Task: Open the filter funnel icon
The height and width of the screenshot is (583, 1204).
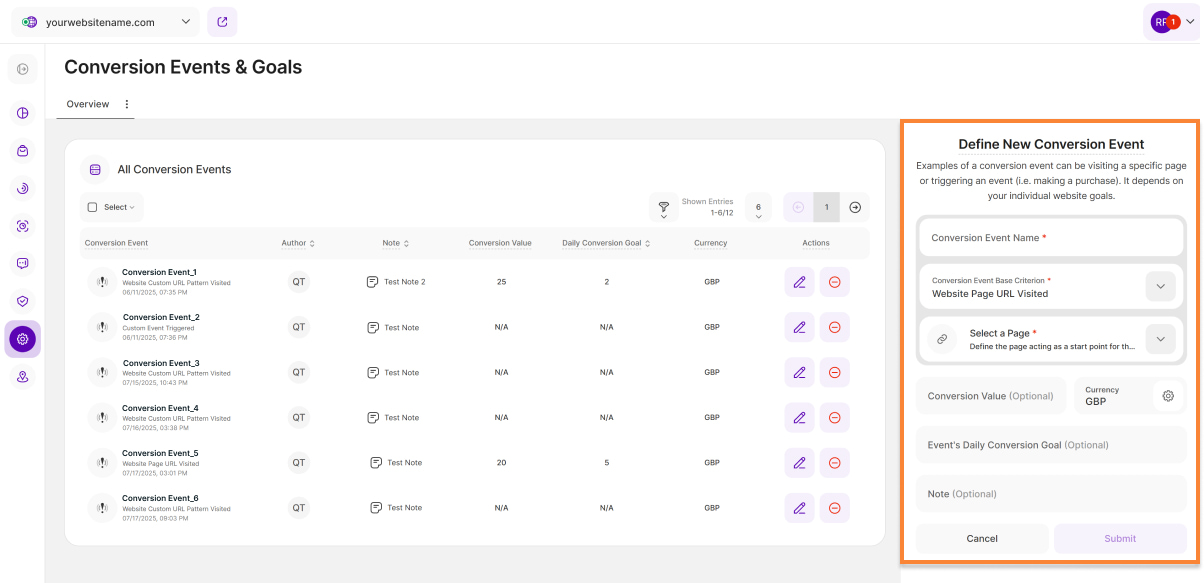Action: click(663, 207)
